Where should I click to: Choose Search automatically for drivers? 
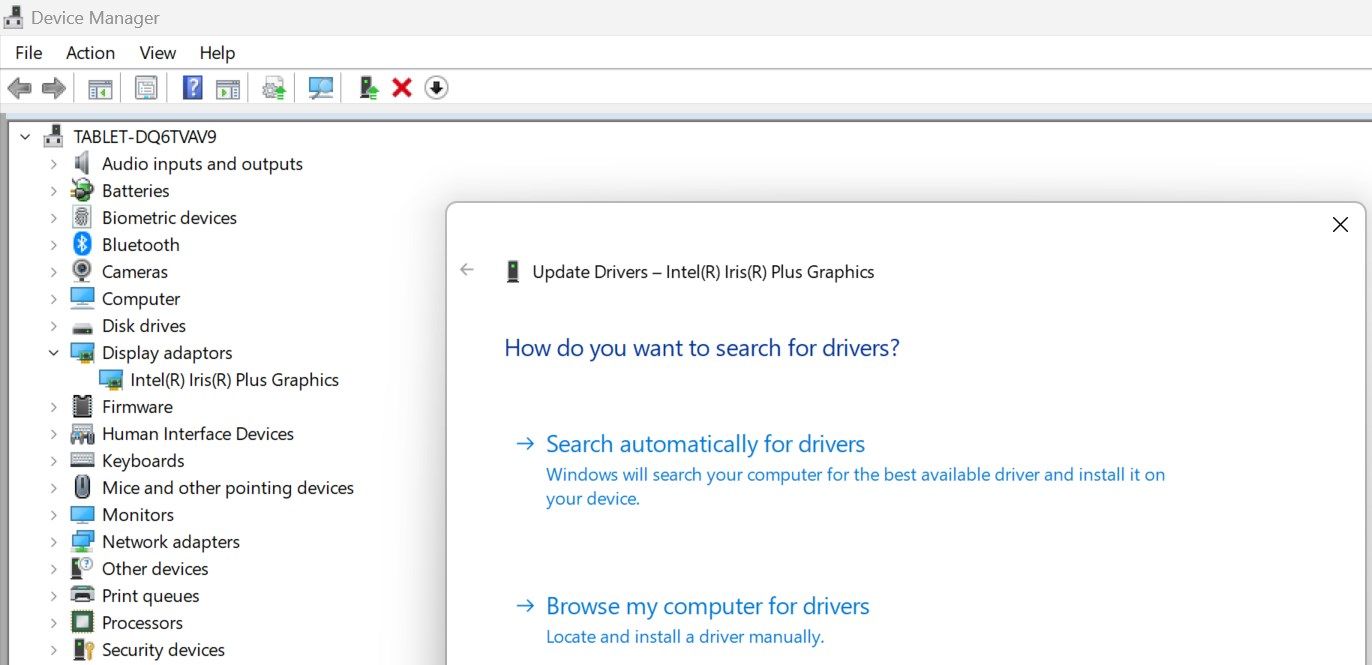pos(705,443)
